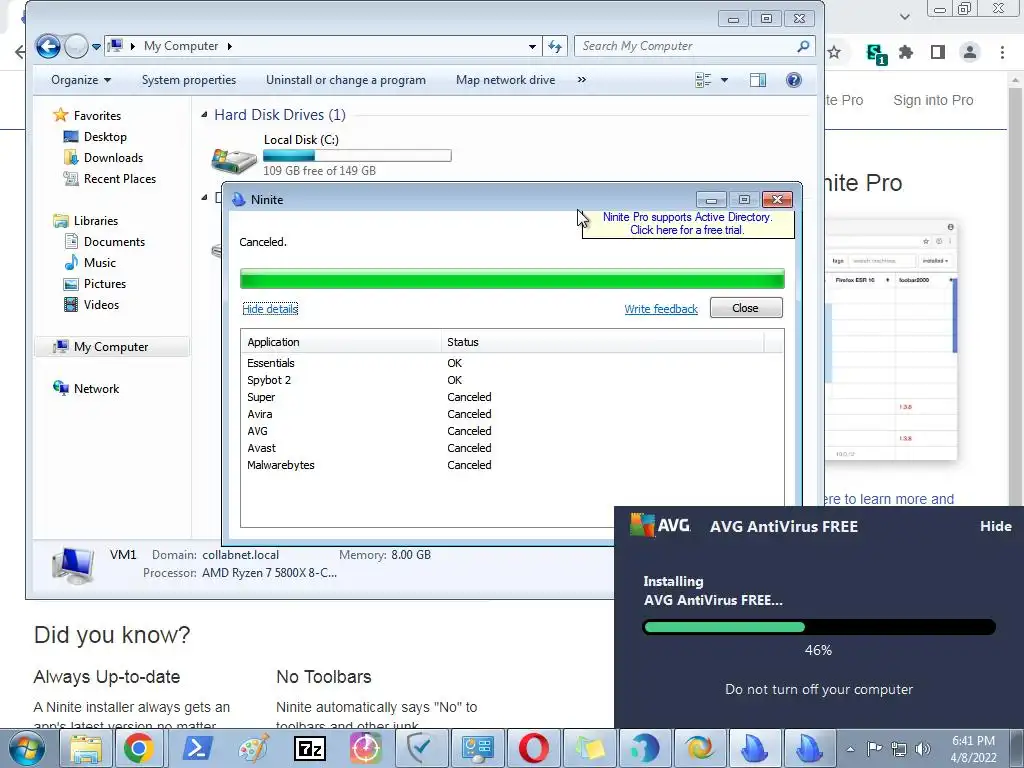This screenshot has width=1024, height=768.
Task: Show hidden tray icons arrow
Action: tap(850, 749)
